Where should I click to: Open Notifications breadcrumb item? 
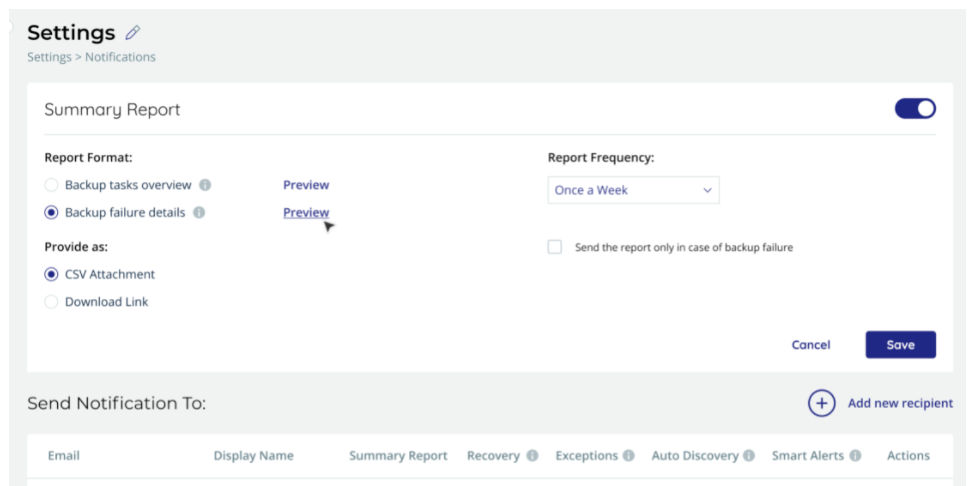120,57
